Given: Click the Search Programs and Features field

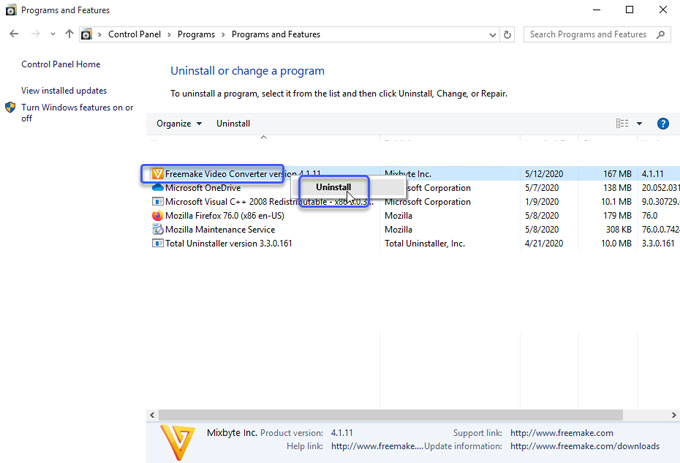Looking at the screenshot, I should 597,35.
